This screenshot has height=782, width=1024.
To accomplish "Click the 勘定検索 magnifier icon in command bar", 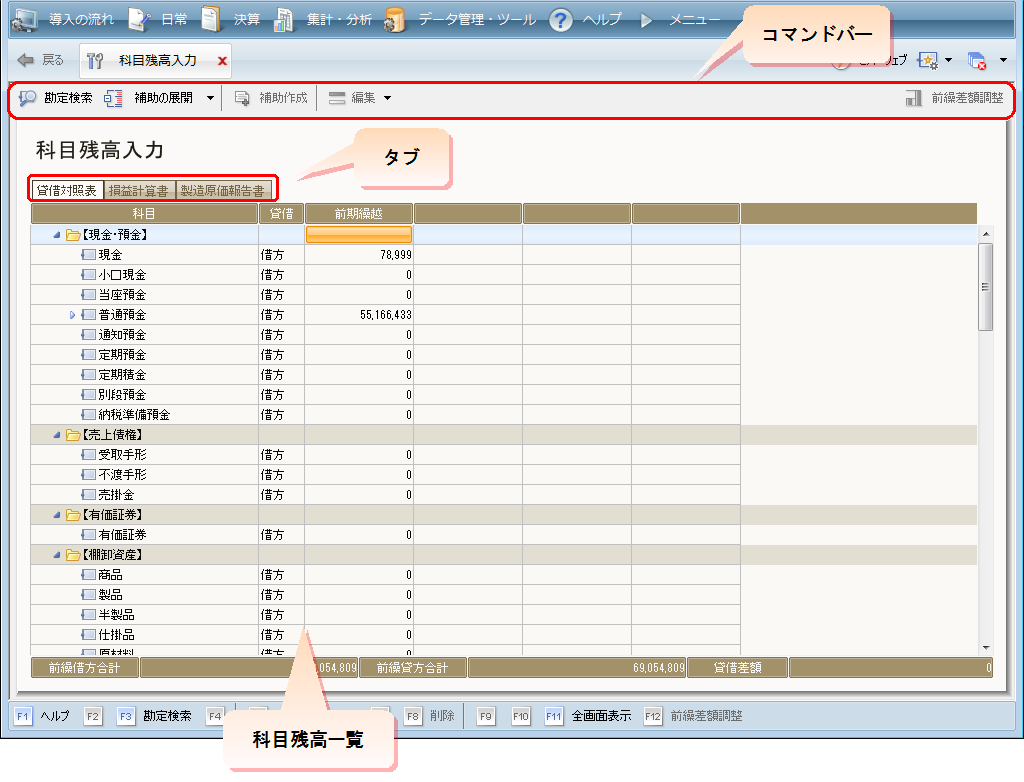I will pos(27,98).
